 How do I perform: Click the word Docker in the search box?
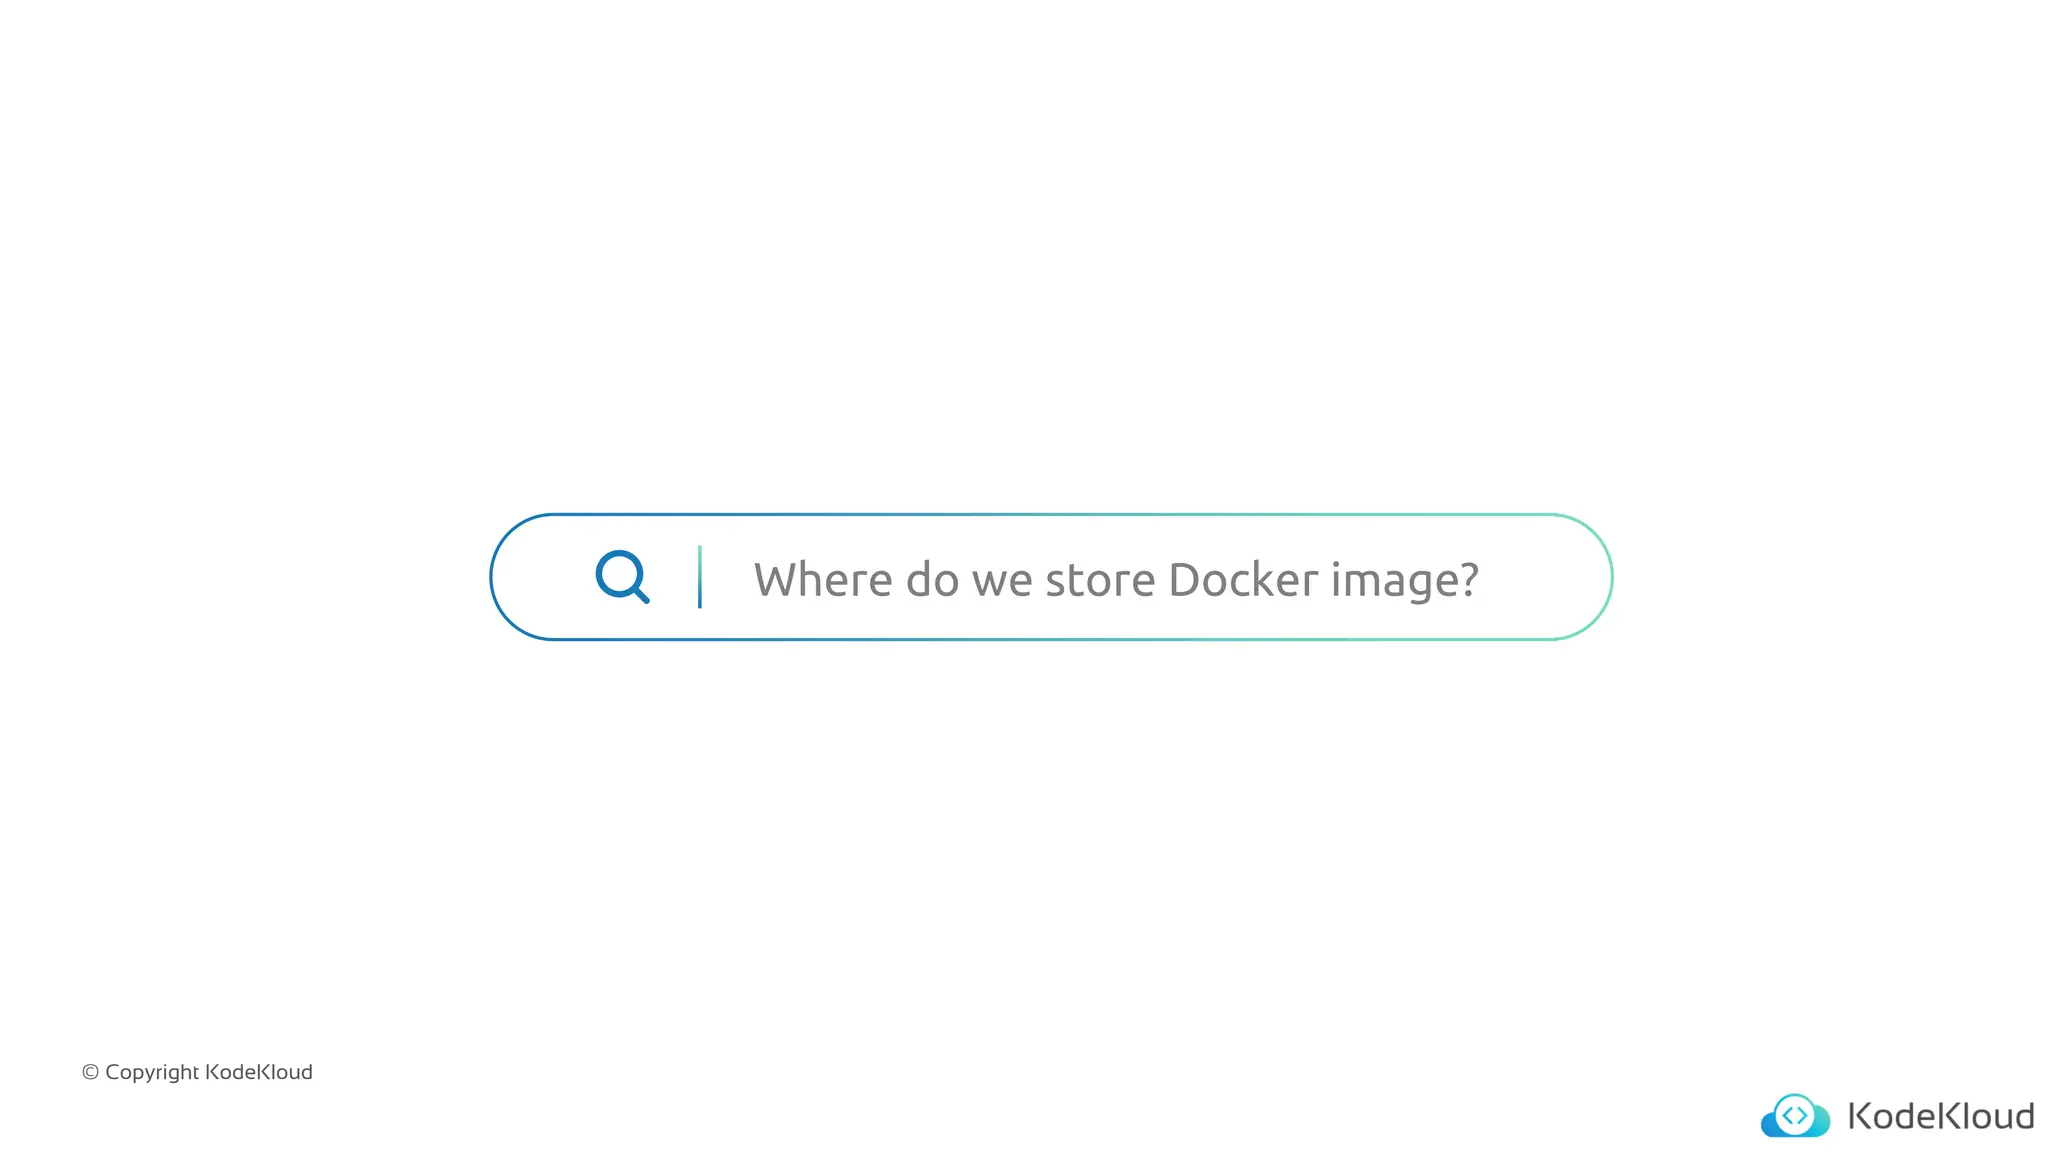click(1243, 579)
